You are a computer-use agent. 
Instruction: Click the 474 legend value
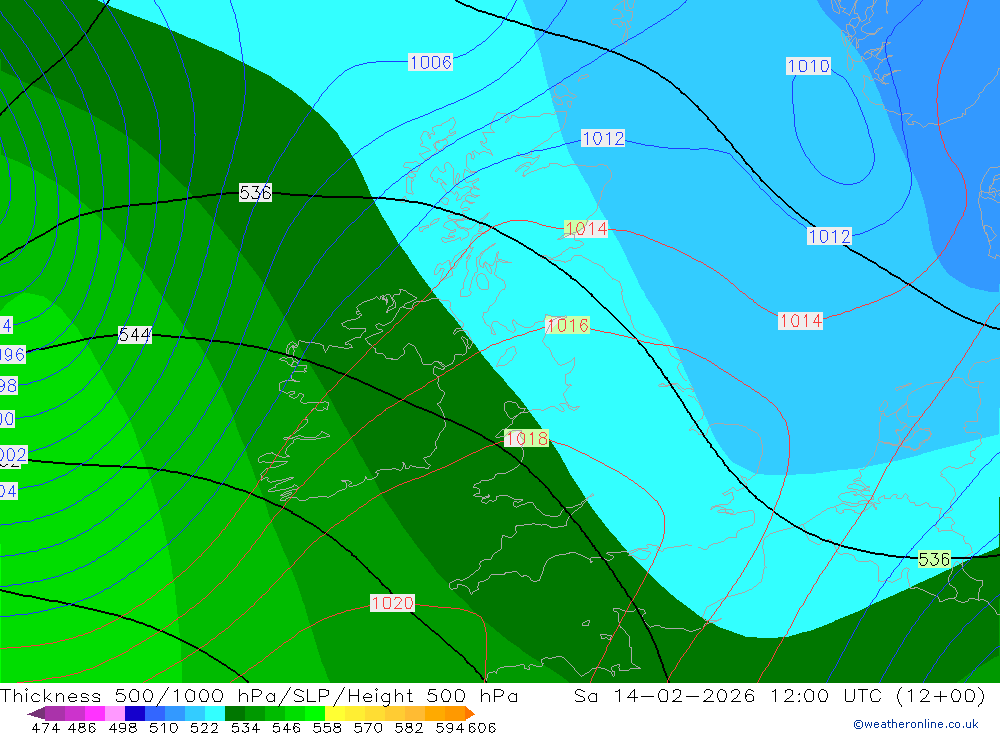(x=45, y=727)
